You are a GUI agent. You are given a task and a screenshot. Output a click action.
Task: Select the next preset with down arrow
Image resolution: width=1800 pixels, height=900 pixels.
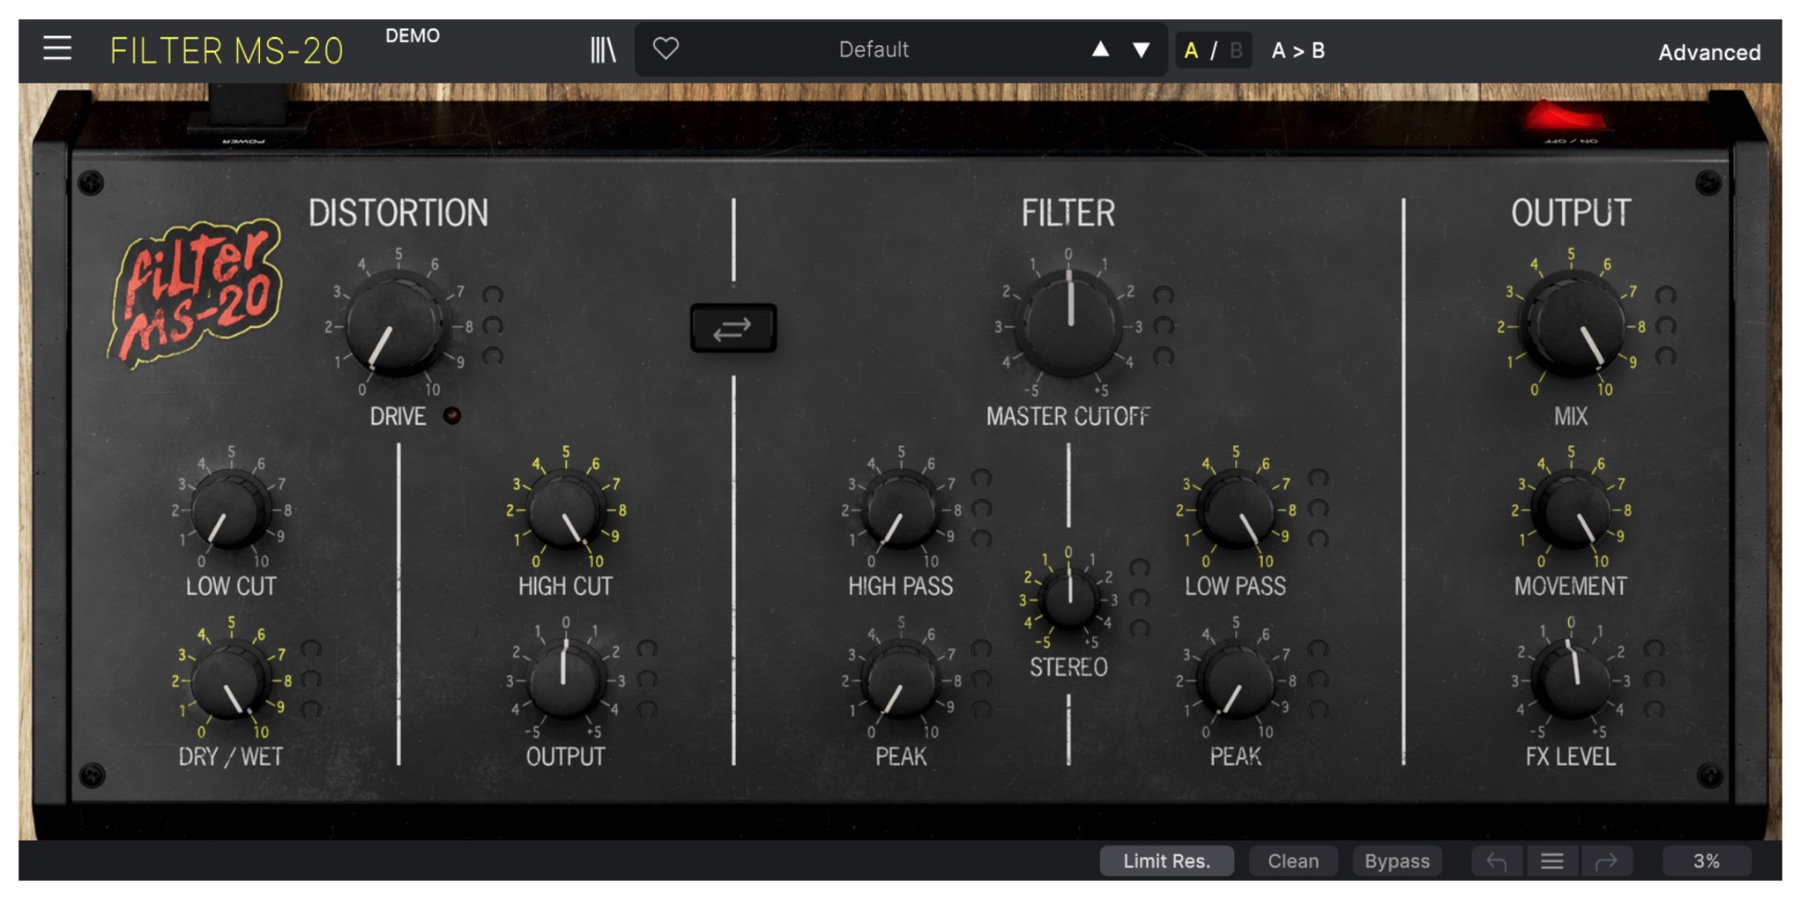tap(1141, 49)
